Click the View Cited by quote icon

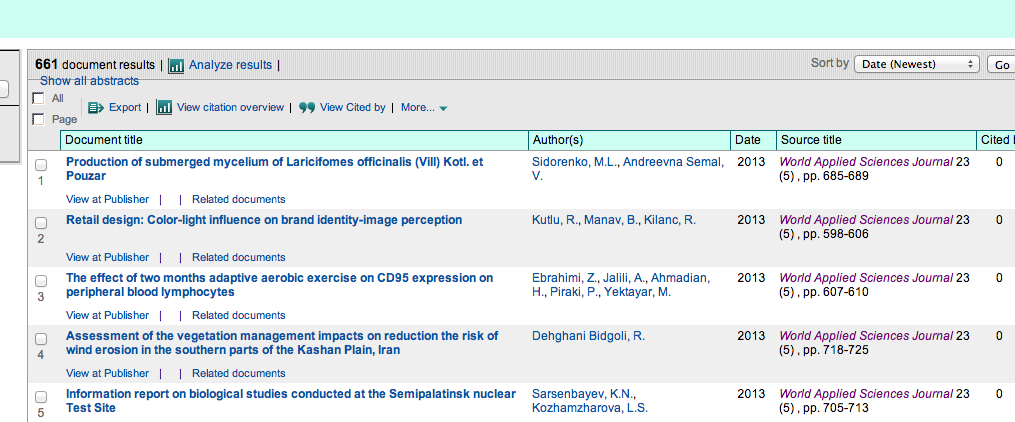pyautogui.click(x=307, y=108)
